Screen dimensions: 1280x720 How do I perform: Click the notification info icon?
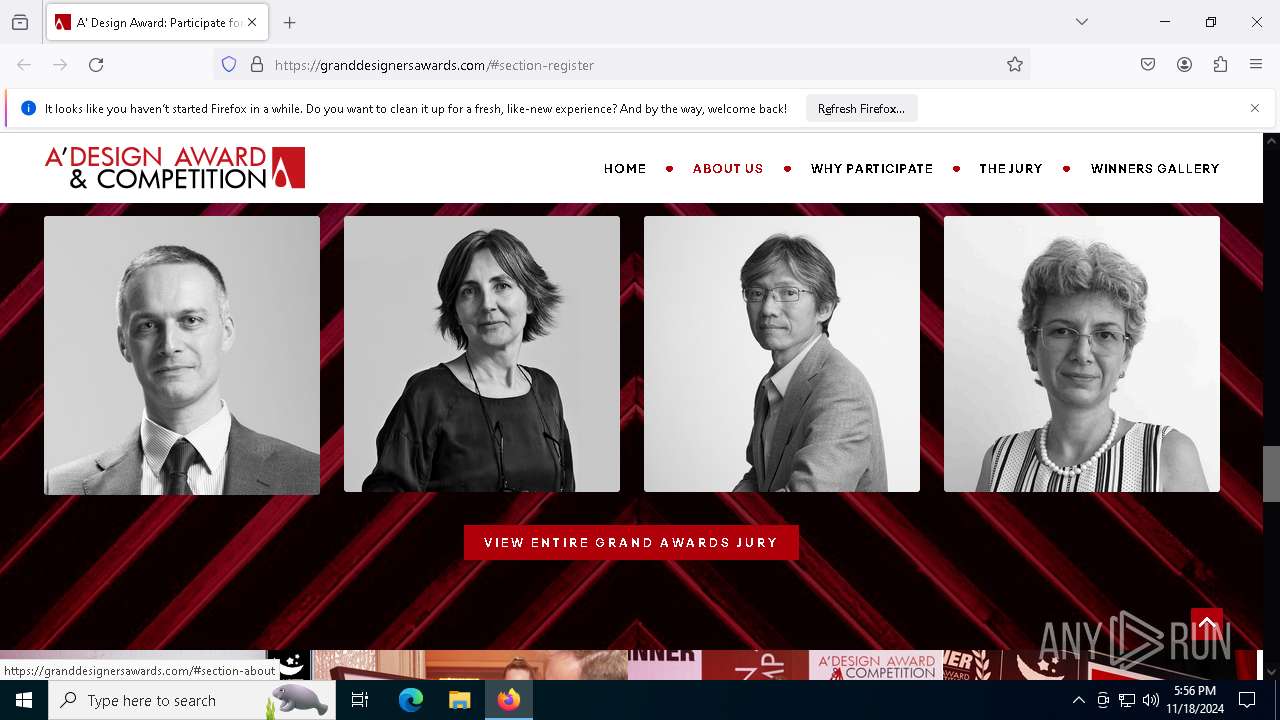click(28, 108)
